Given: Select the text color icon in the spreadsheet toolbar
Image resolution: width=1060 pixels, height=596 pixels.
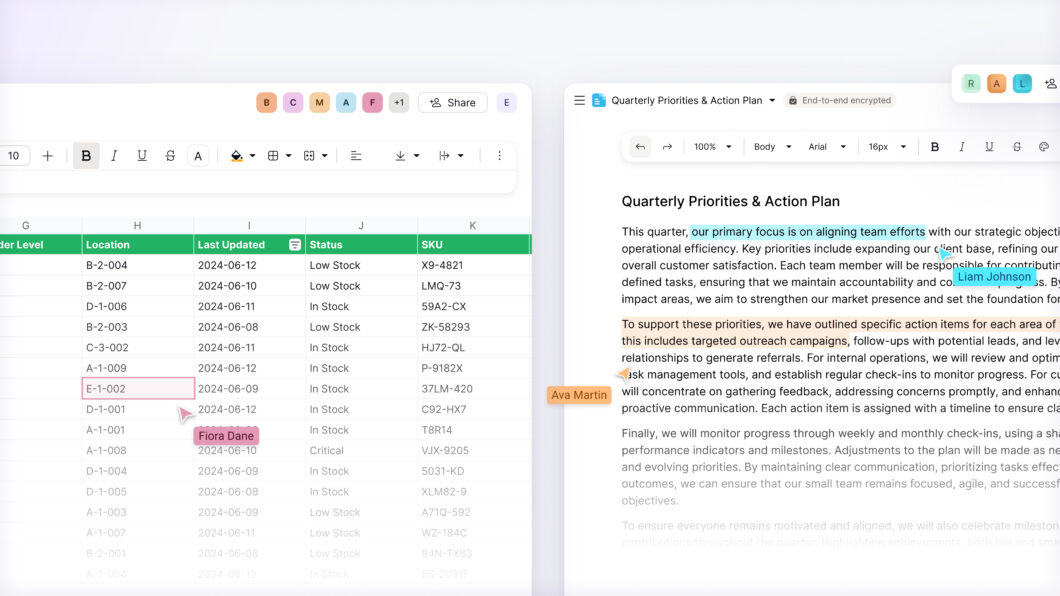Looking at the screenshot, I should click(x=198, y=156).
